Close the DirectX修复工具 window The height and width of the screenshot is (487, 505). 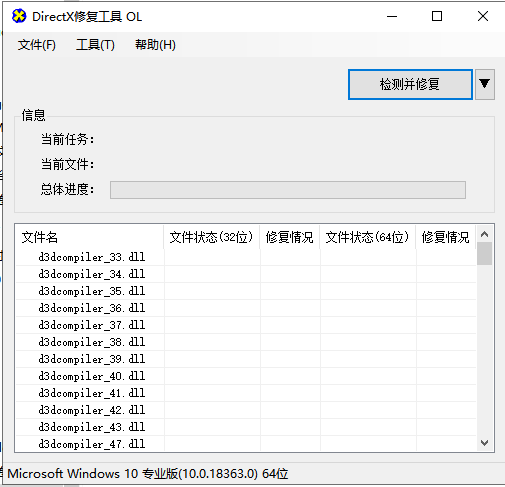pyautogui.click(x=483, y=16)
